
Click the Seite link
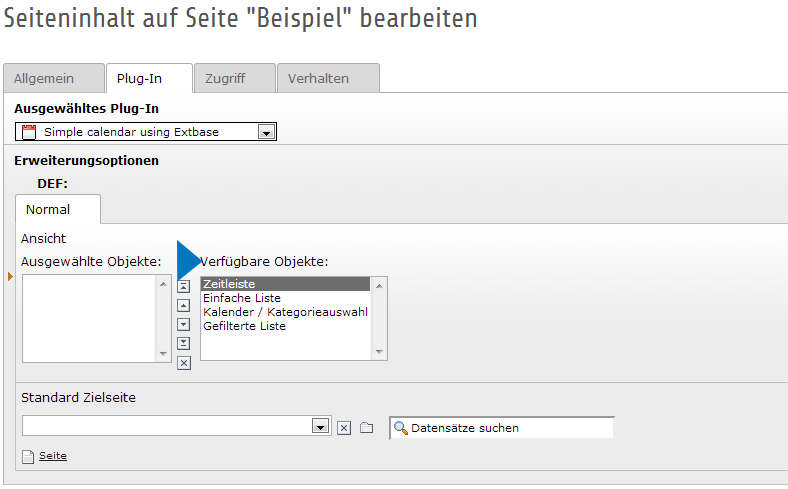[53, 456]
